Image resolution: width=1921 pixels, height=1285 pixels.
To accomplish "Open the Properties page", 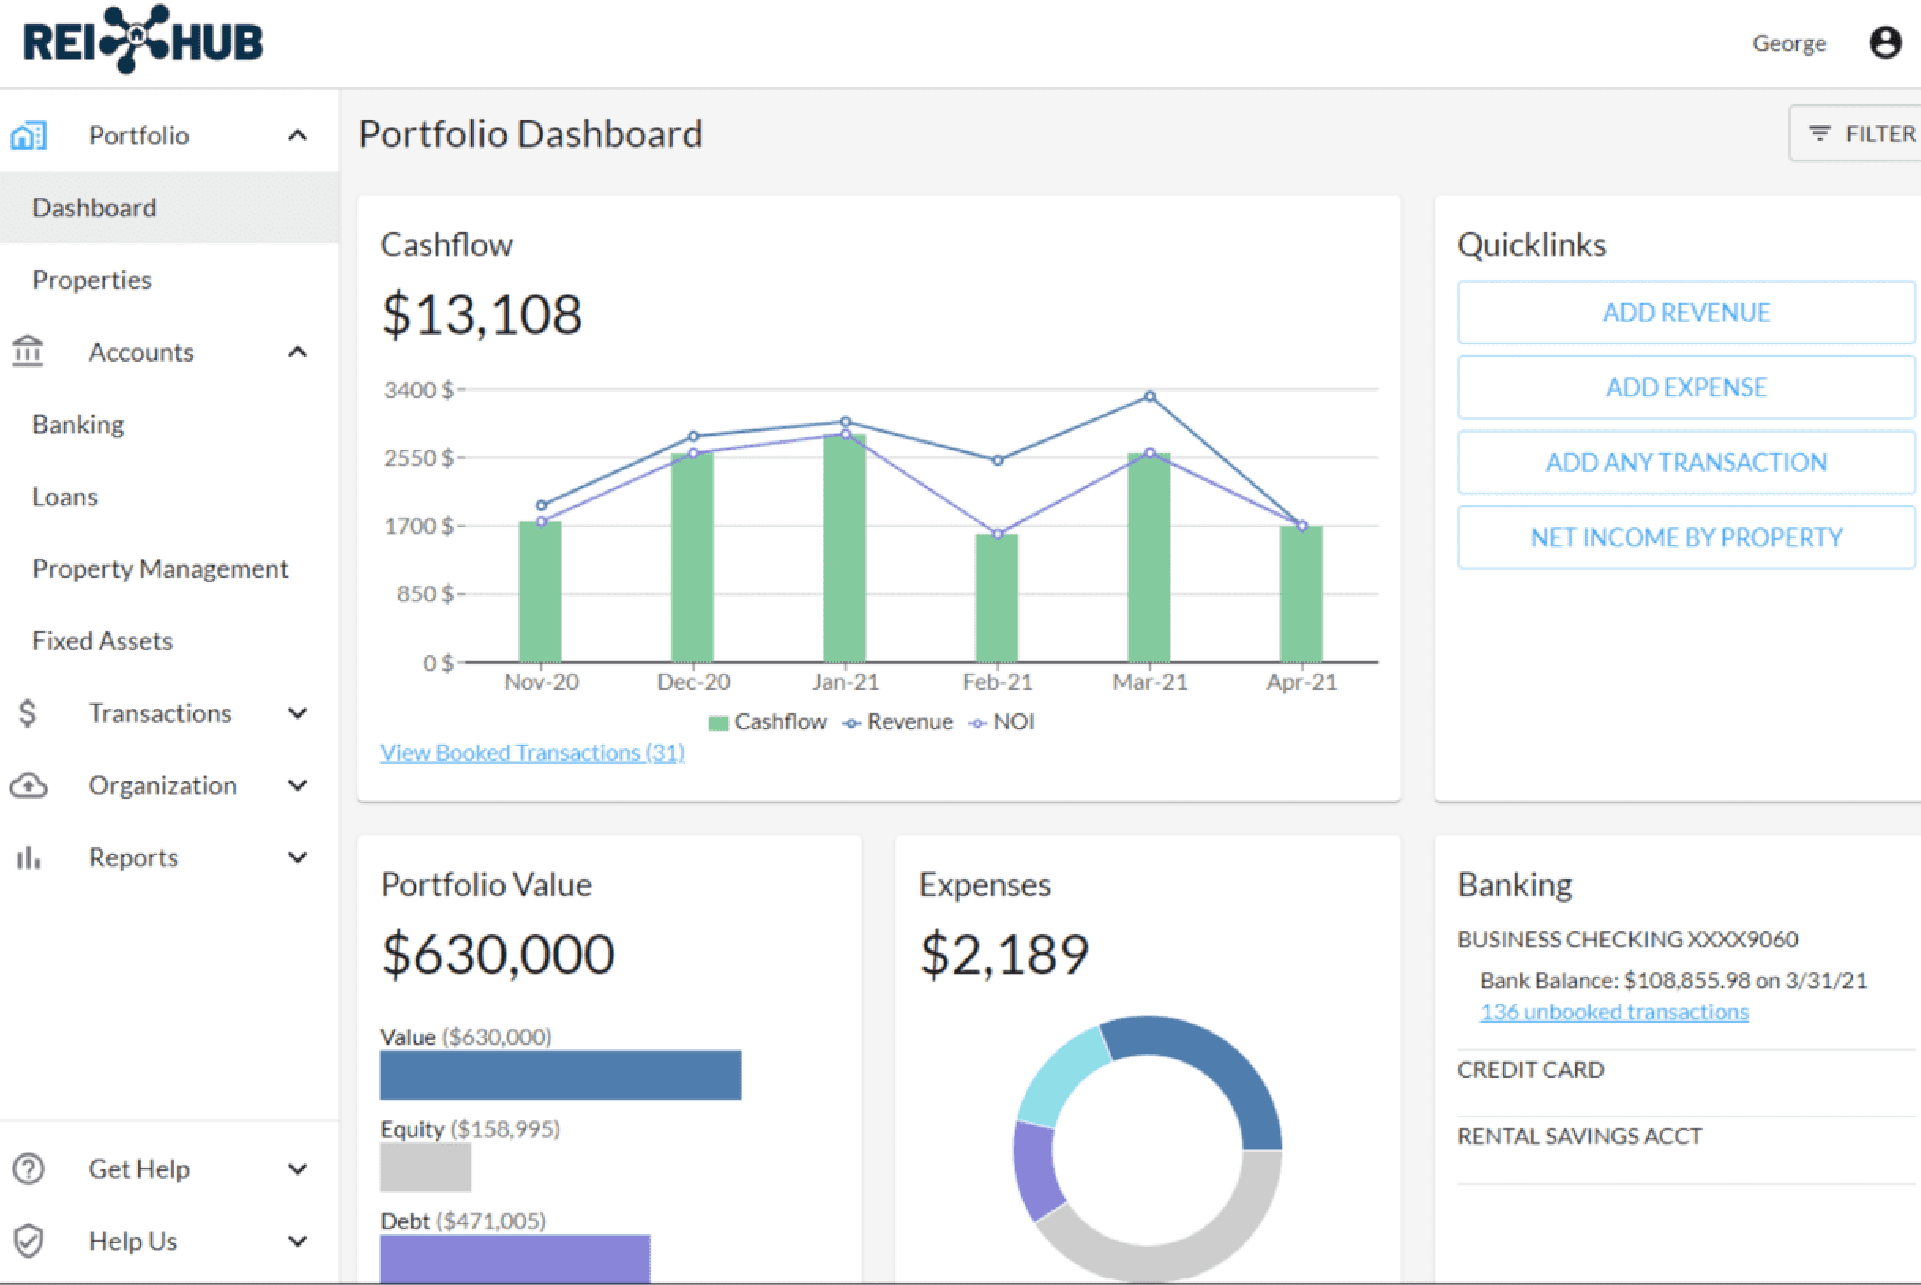I will tap(92, 280).
